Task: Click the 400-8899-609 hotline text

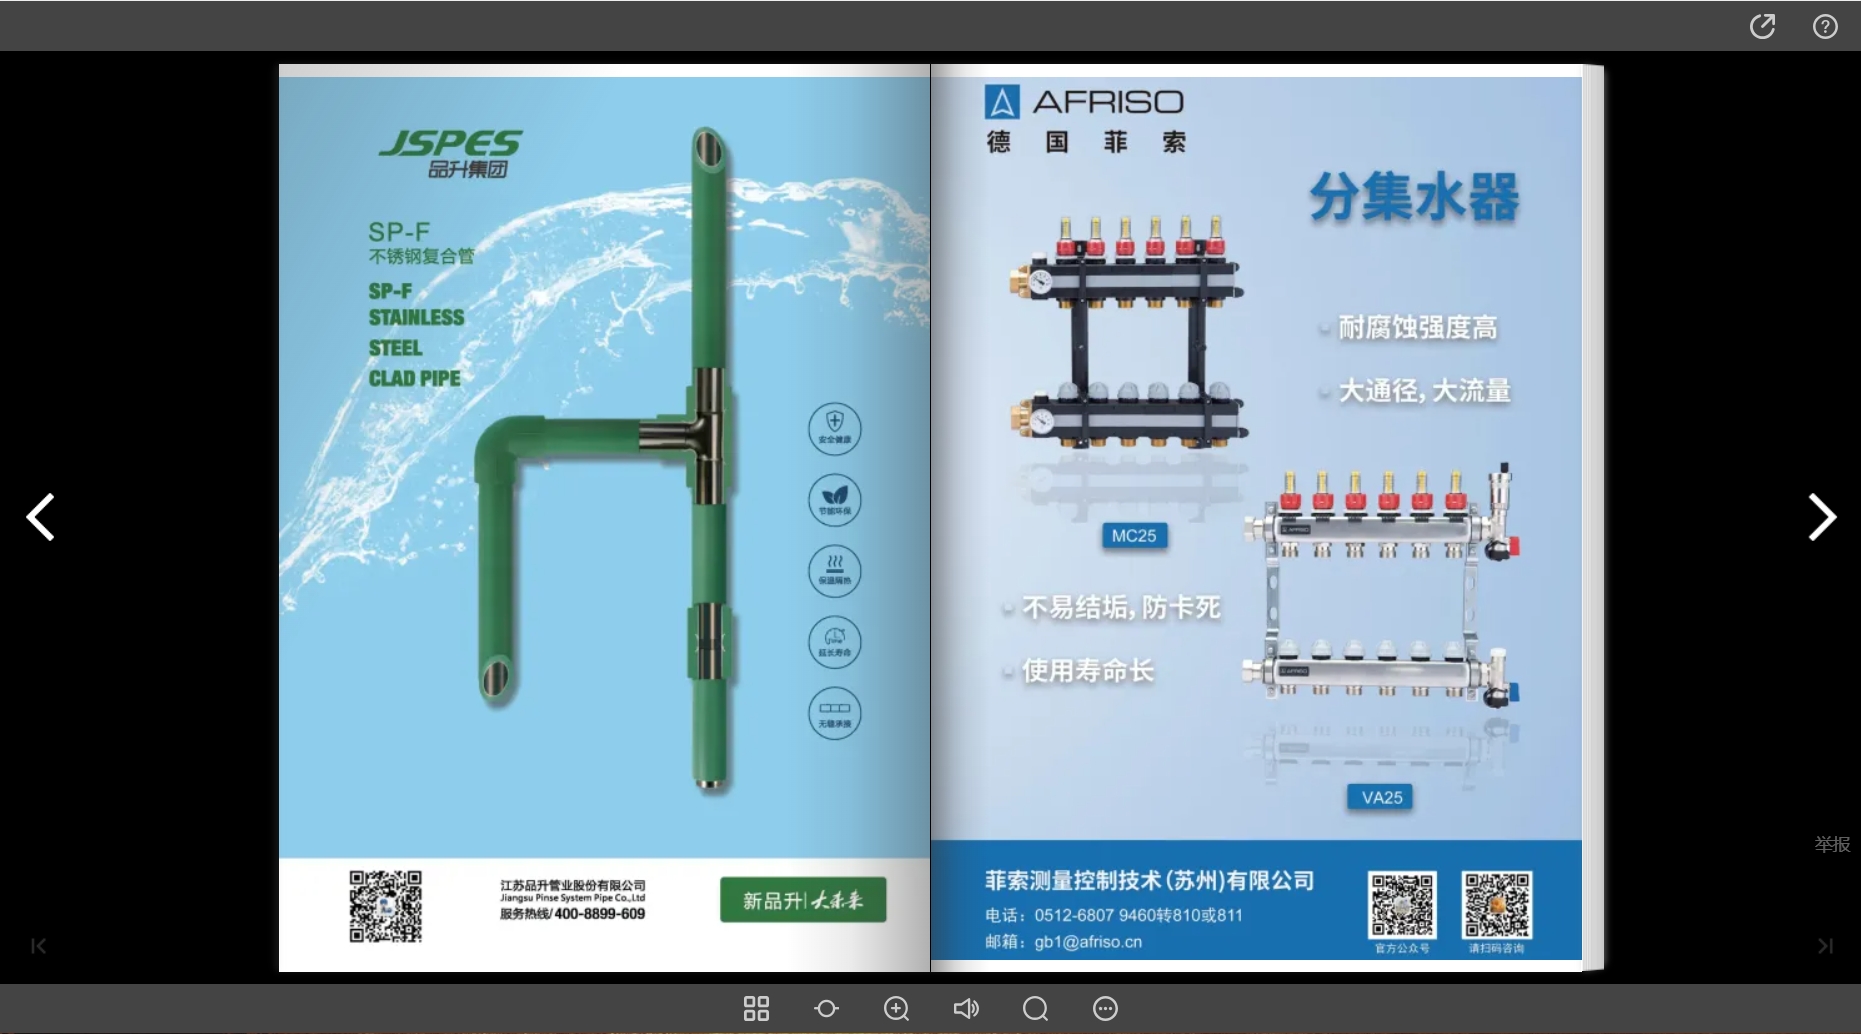Action: click(599, 914)
